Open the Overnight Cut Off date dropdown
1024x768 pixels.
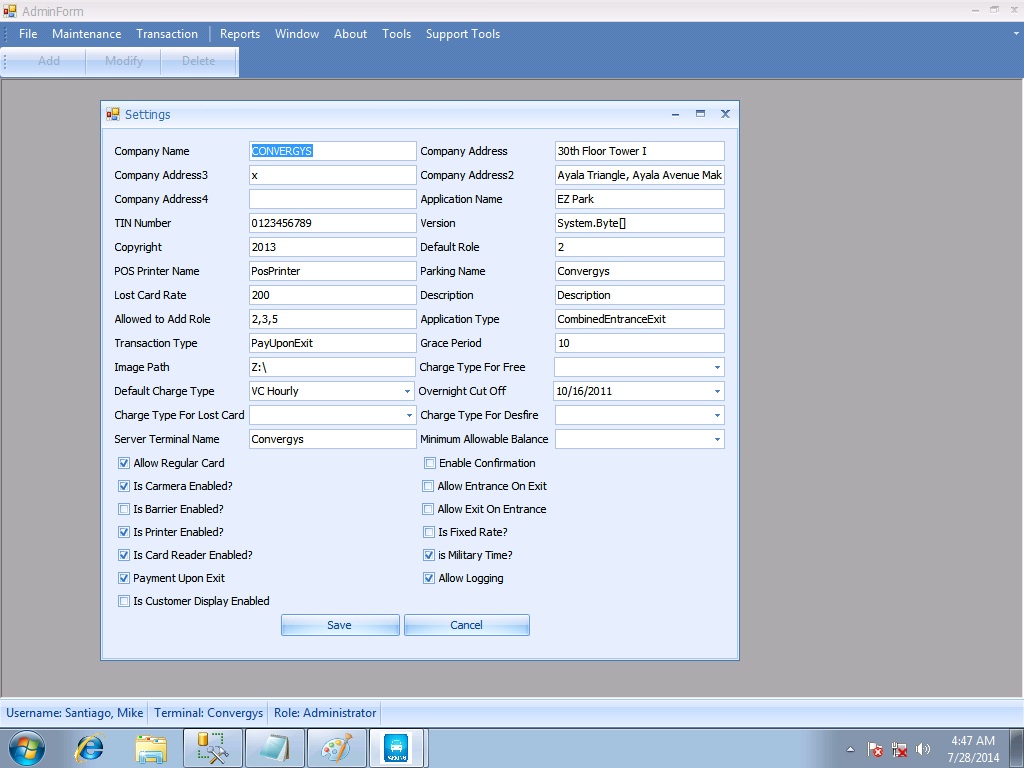click(717, 391)
